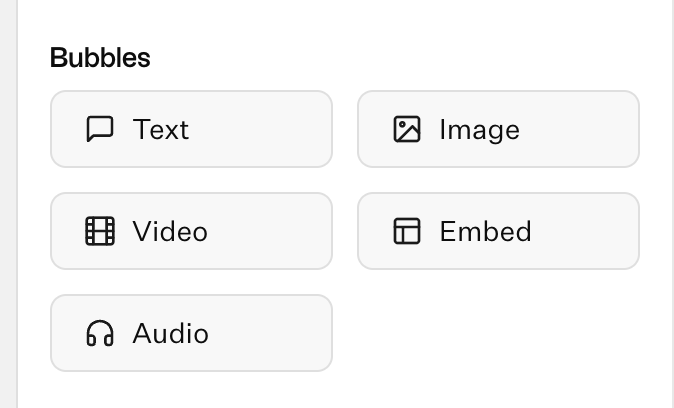Add a Text bubble block
Viewport: 674px width, 408px height.
click(x=191, y=129)
